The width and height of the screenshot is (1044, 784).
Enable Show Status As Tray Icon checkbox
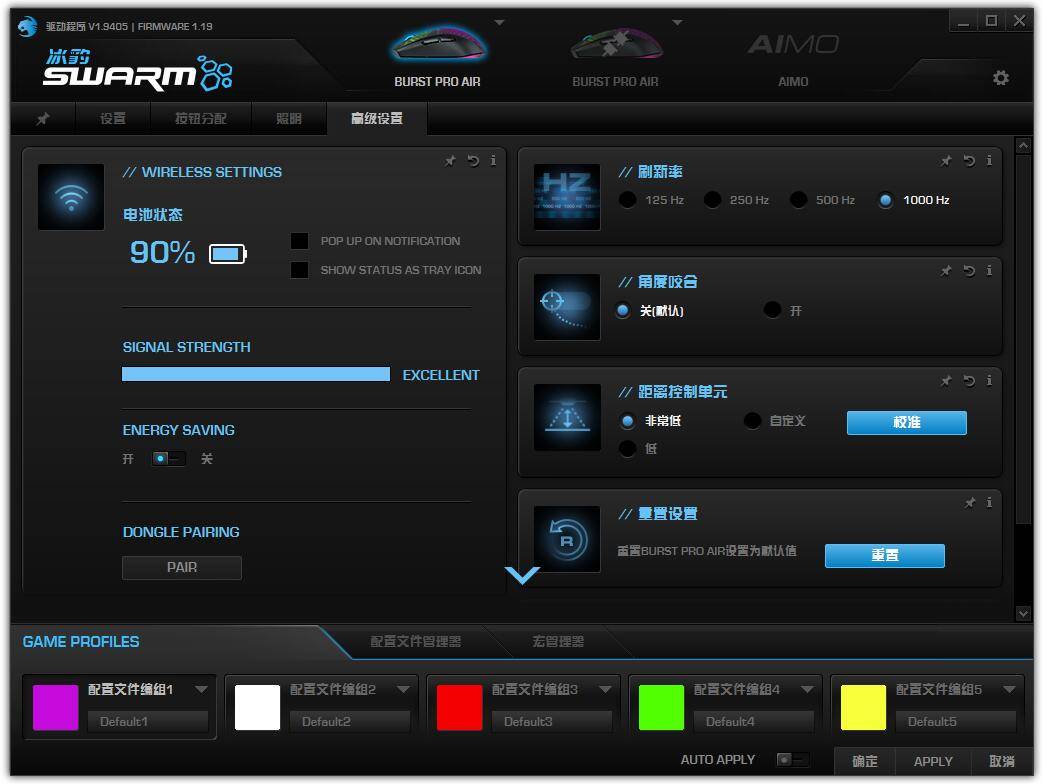[x=300, y=270]
